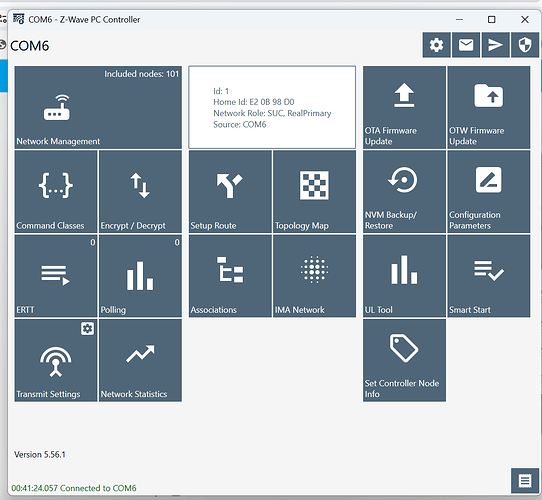
Task: Open the Encrypt / Decrypt tile
Action: (140, 192)
